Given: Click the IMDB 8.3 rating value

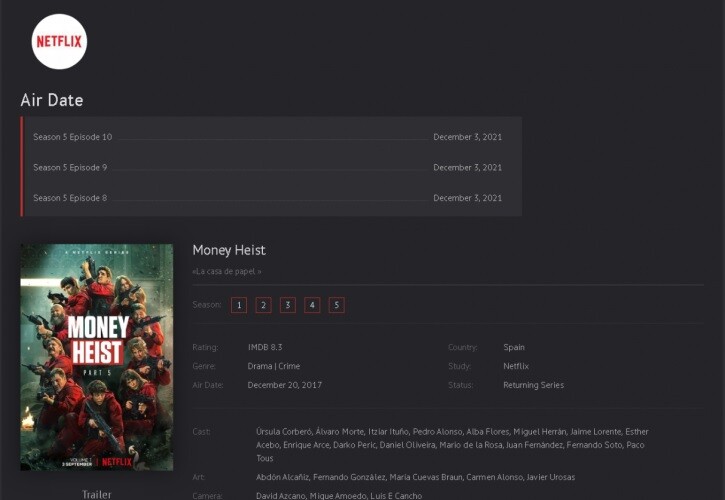Looking at the screenshot, I should tap(265, 347).
